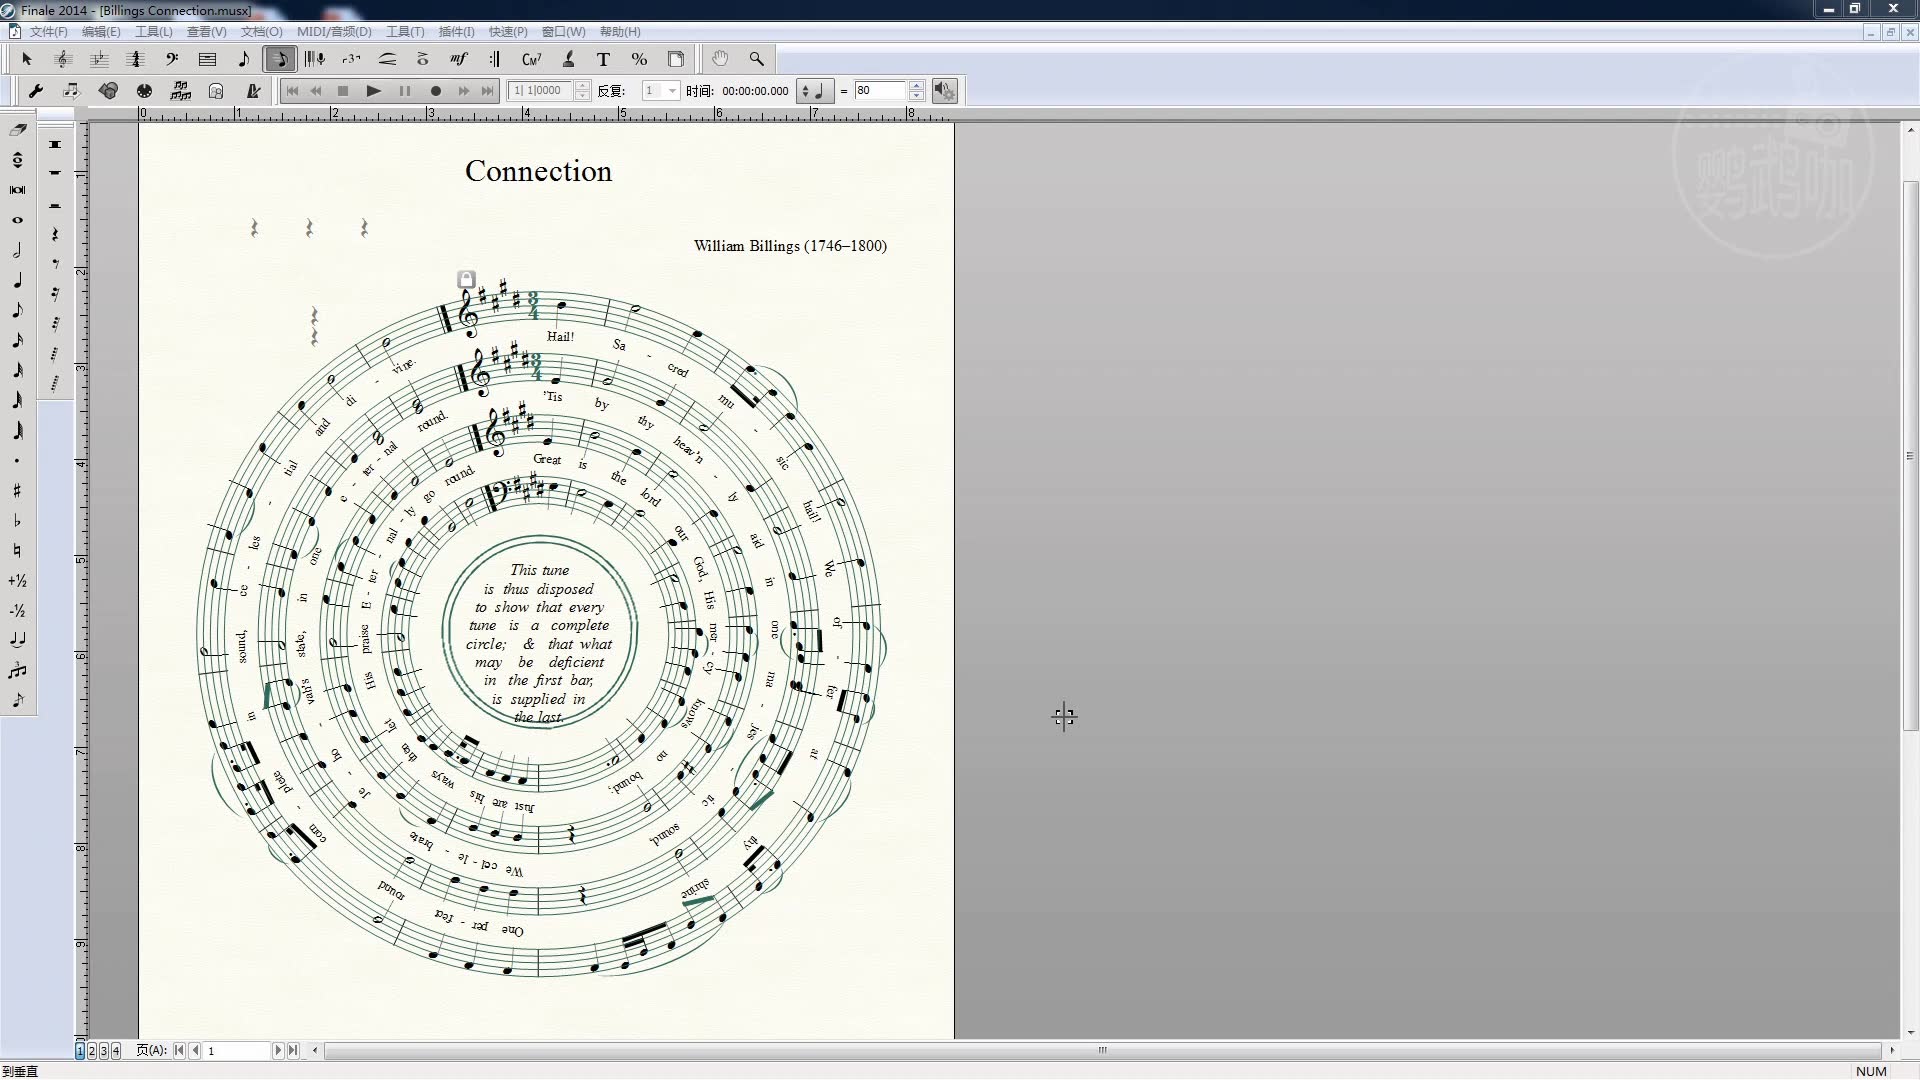The height and width of the screenshot is (1080, 1920).
Task: Switch to layer 2 button
Action: click(92, 1051)
